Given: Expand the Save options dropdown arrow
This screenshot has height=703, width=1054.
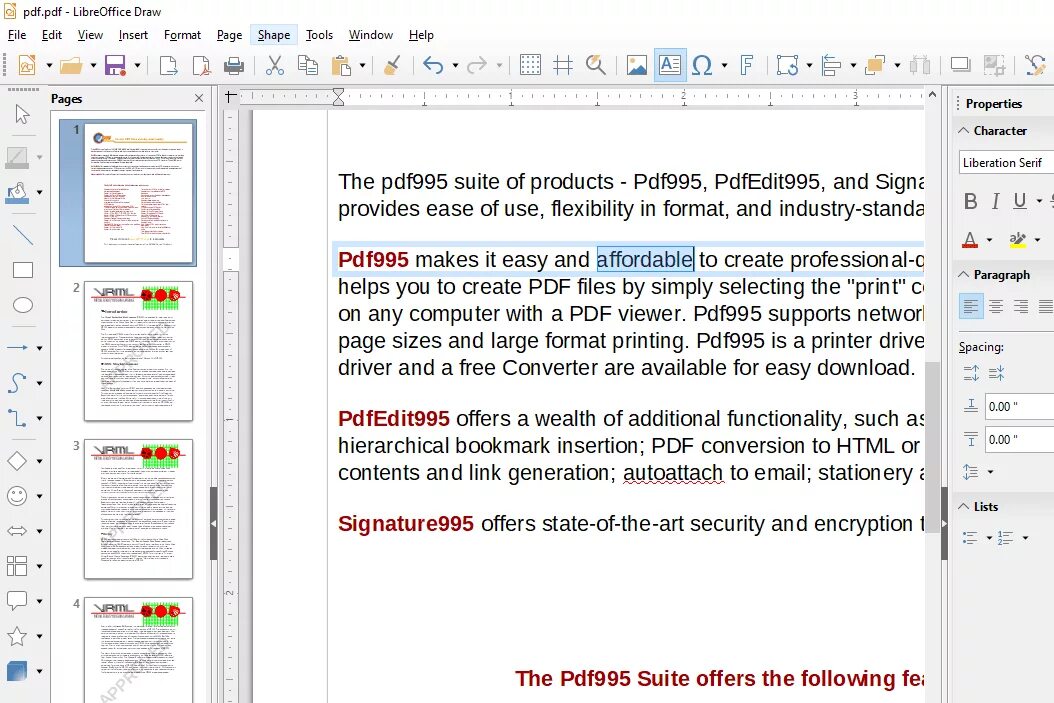Looking at the screenshot, I should pyautogui.click(x=137, y=65).
